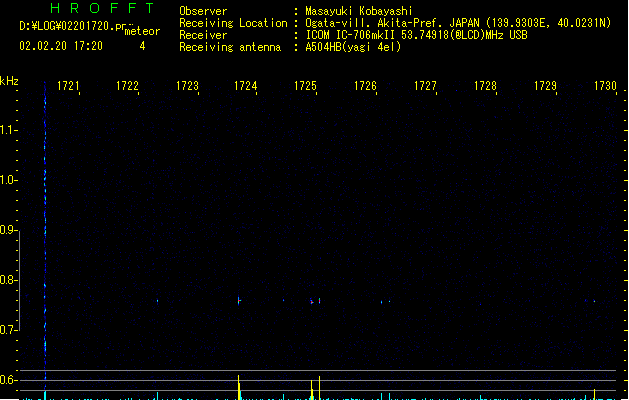Click the 1726 time axis marker
Viewport: 629px width, 400px height.
365,86
